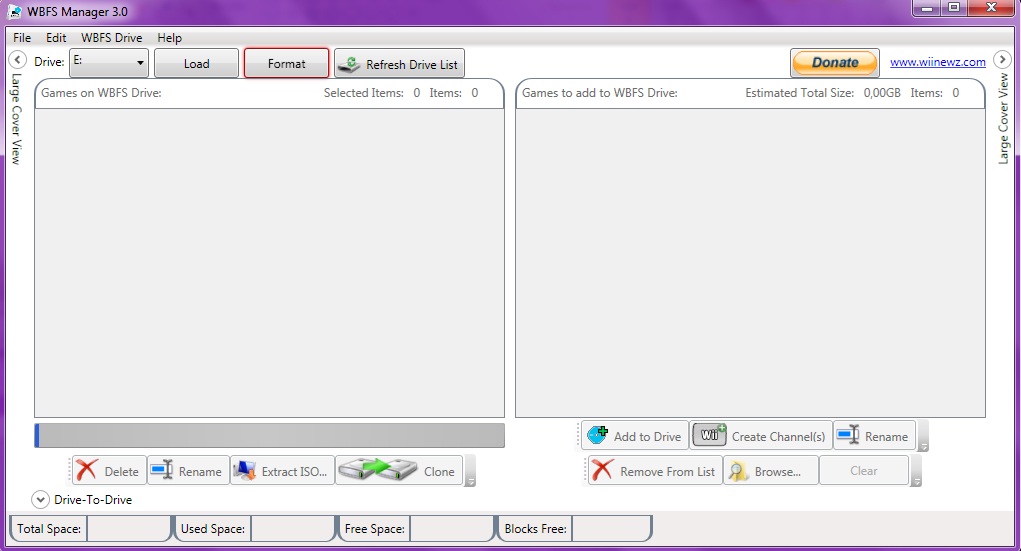This screenshot has height=551, width=1021.
Task: Expand left Large Cover View panel
Action: point(17,61)
